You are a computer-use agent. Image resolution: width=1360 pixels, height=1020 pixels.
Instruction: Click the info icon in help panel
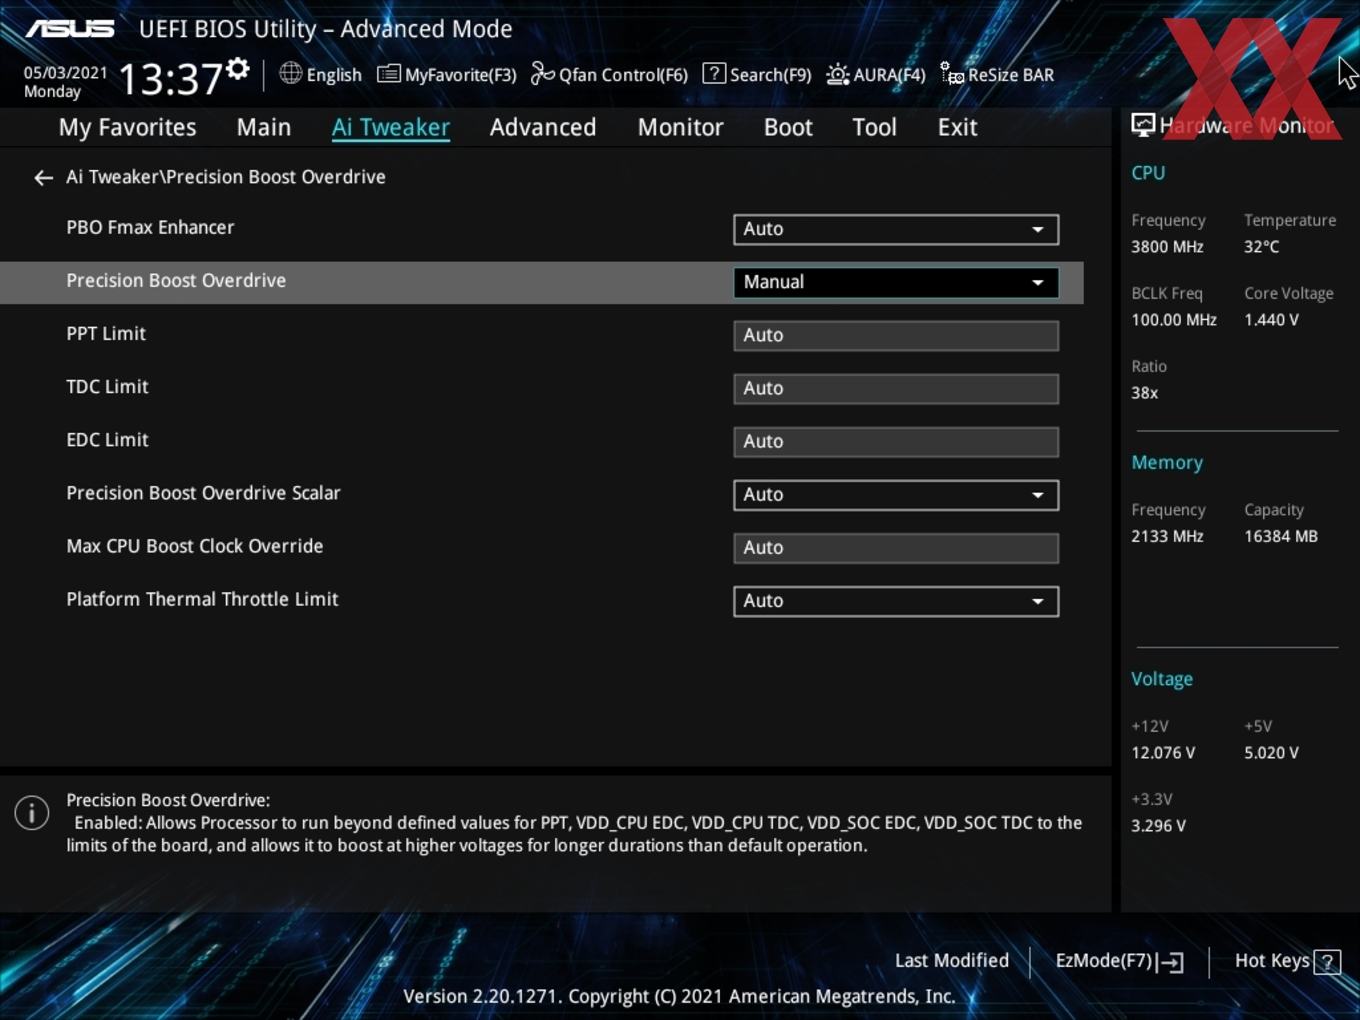point(32,813)
